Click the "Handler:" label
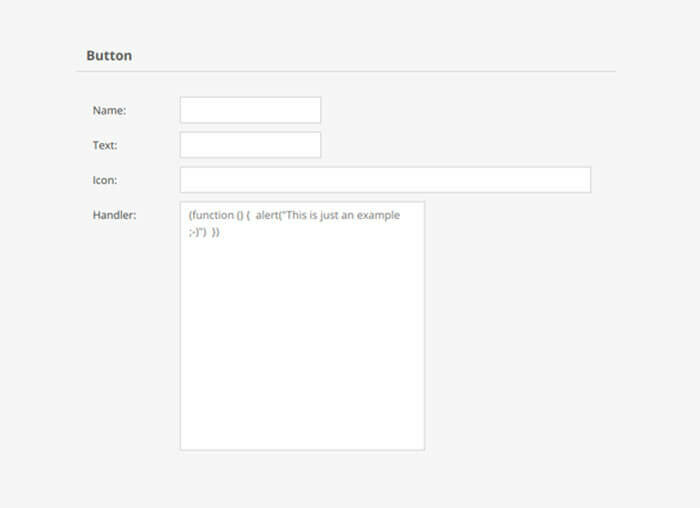The height and width of the screenshot is (508, 700). [114, 215]
